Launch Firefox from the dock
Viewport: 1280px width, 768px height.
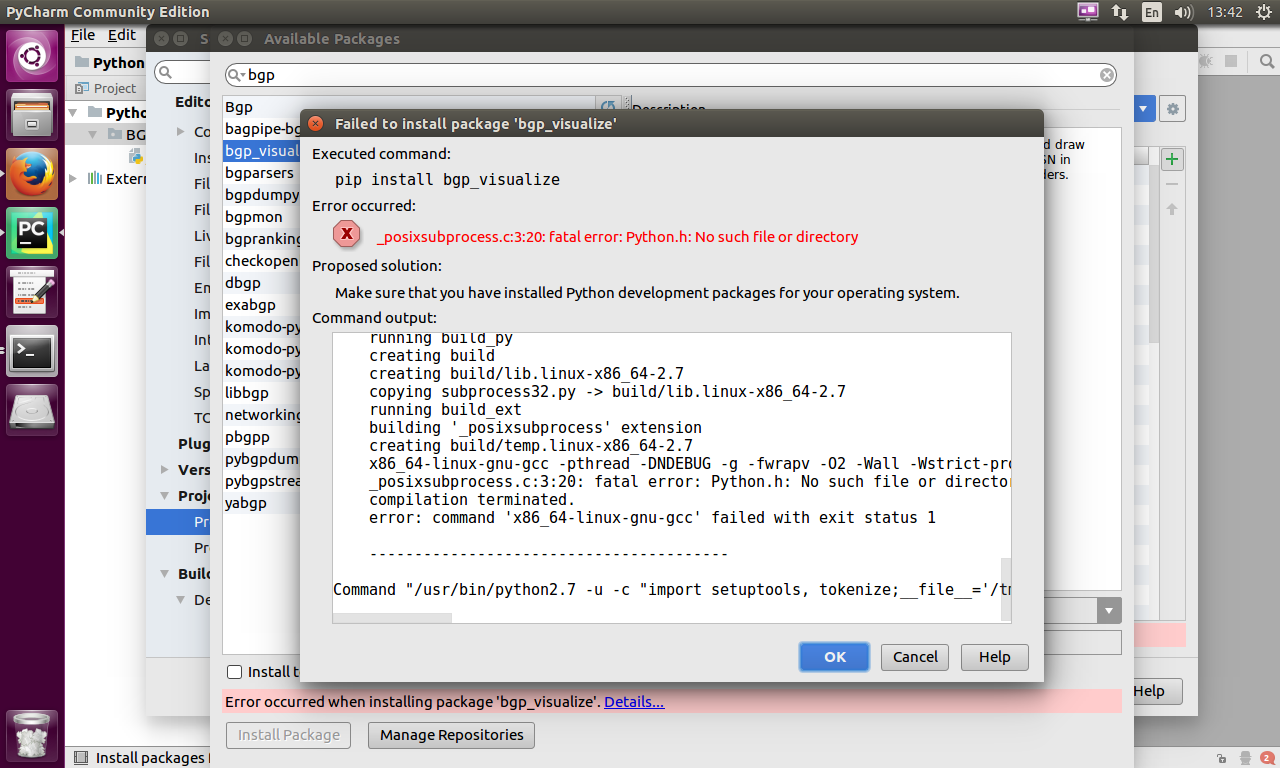(32, 174)
